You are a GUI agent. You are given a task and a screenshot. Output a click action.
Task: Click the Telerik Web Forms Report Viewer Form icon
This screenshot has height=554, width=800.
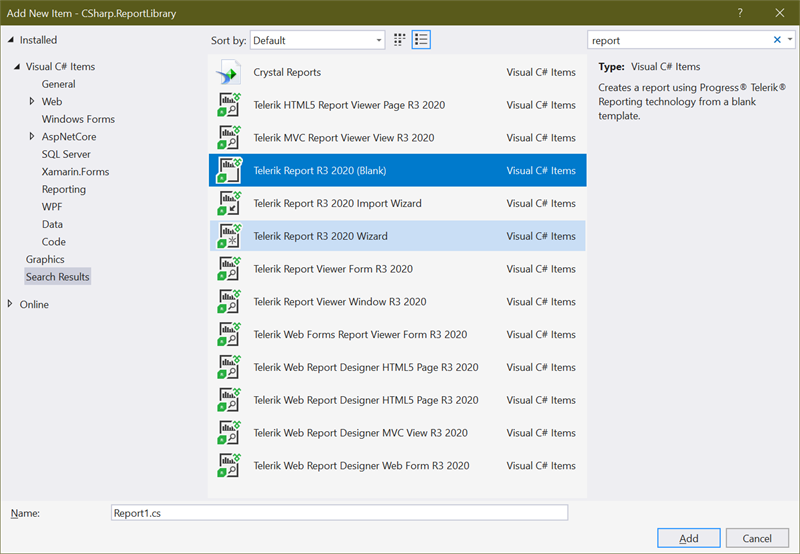point(229,334)
